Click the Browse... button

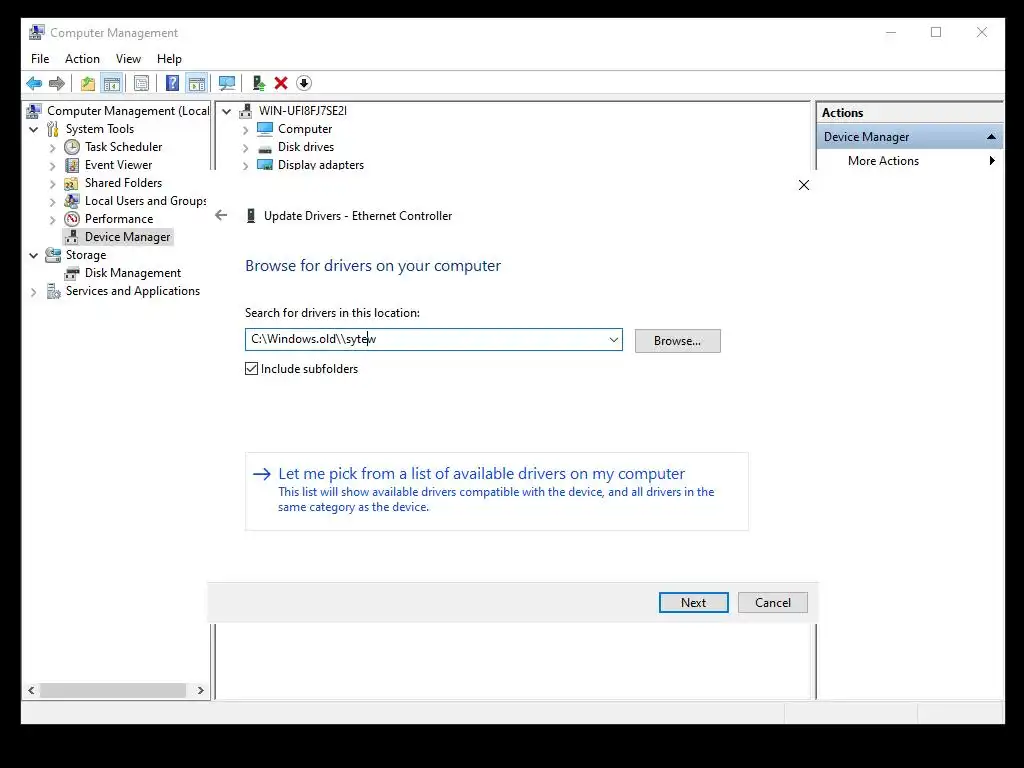click(677, 341)
